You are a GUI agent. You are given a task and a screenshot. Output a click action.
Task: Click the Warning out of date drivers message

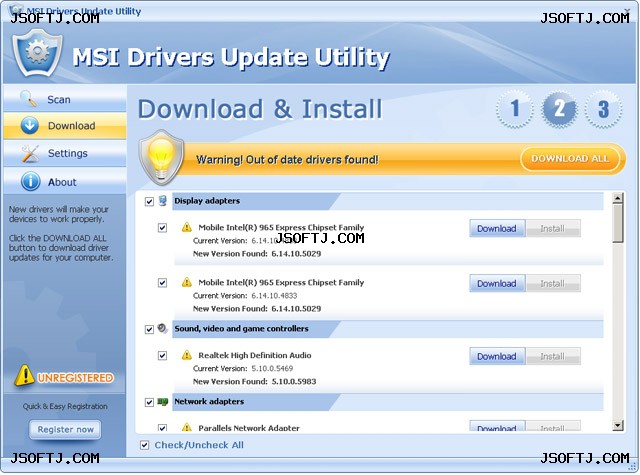click(x=287, y=159)
